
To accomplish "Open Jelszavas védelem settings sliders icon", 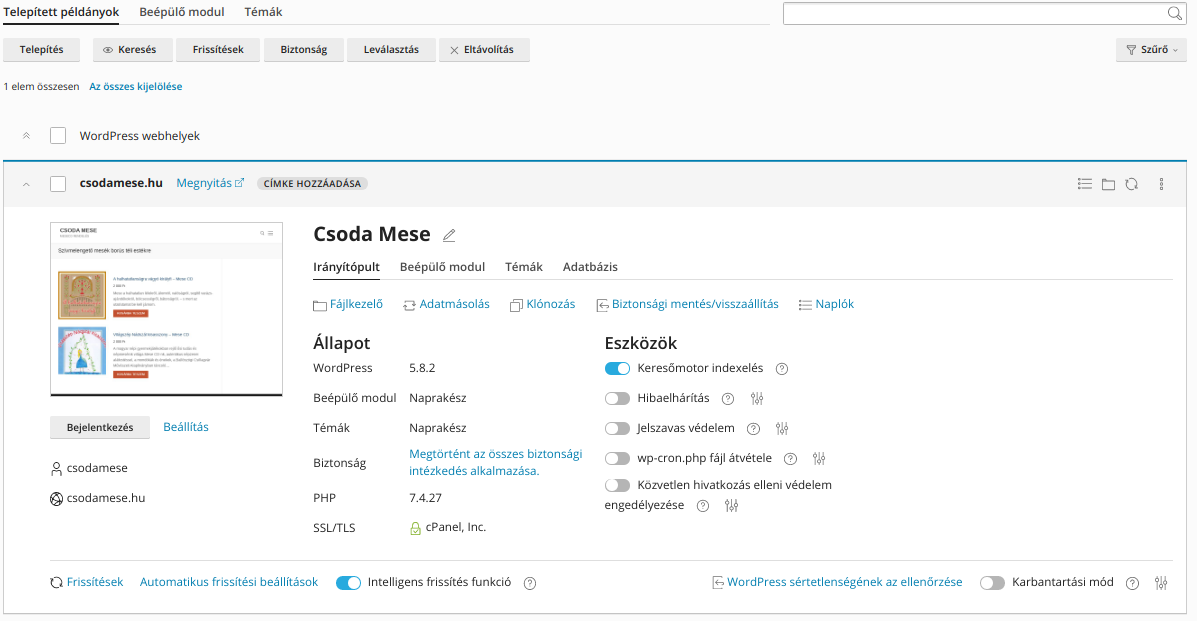I will click(x=782, y=429).
